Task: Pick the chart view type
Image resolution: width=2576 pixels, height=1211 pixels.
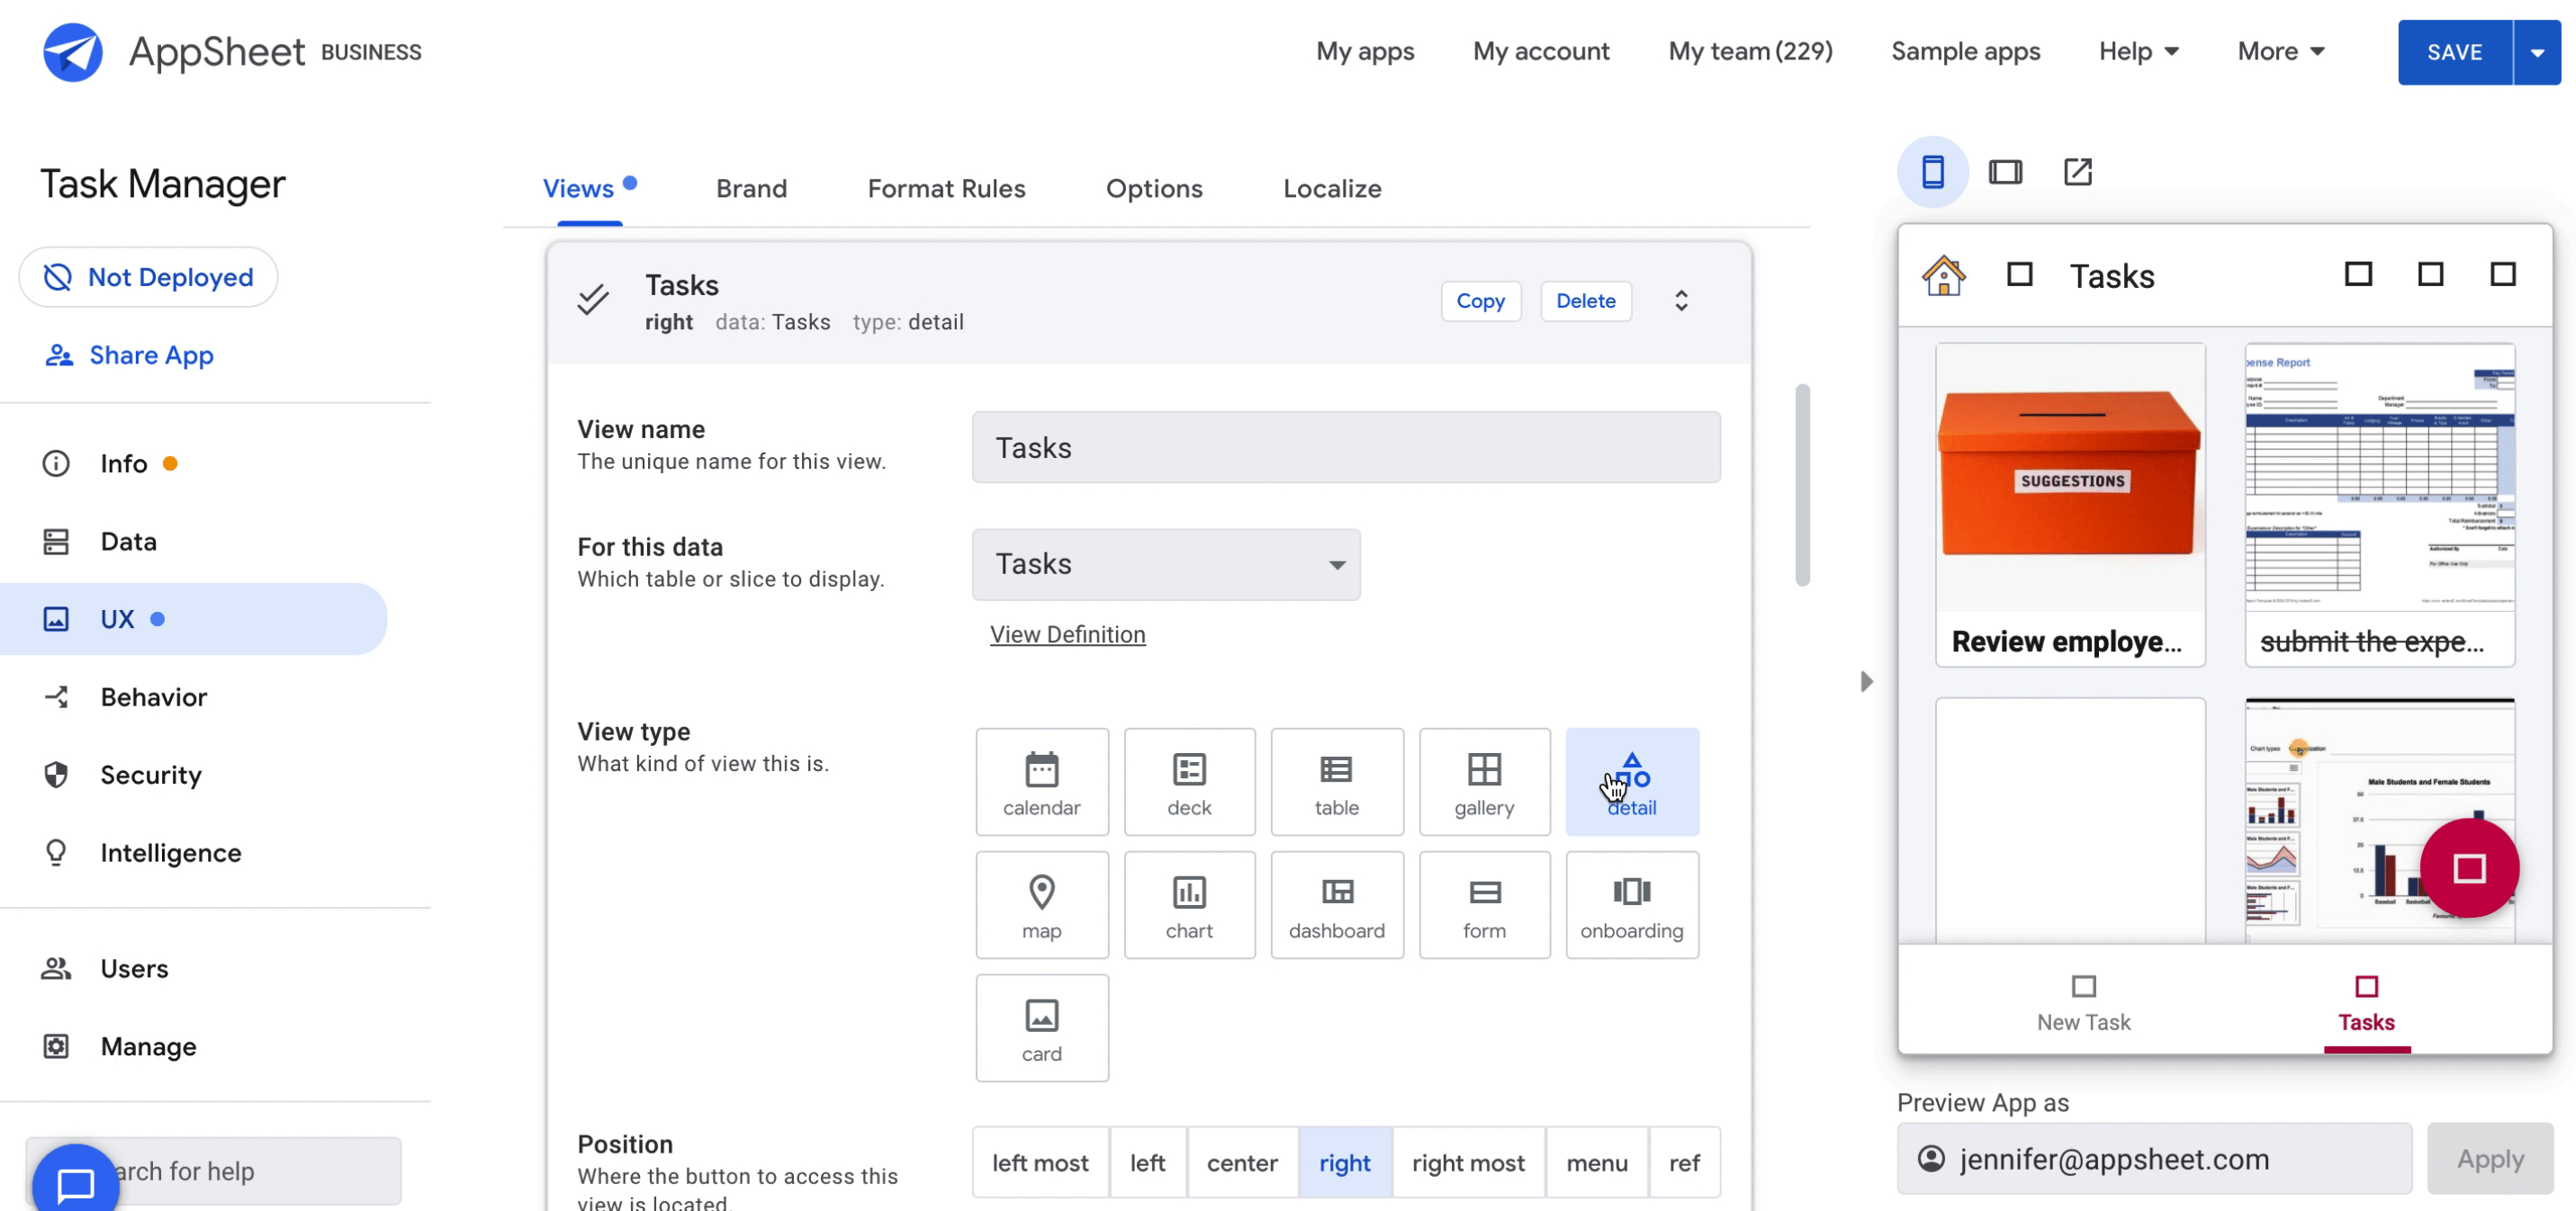Action: (x=1188, y=905)
